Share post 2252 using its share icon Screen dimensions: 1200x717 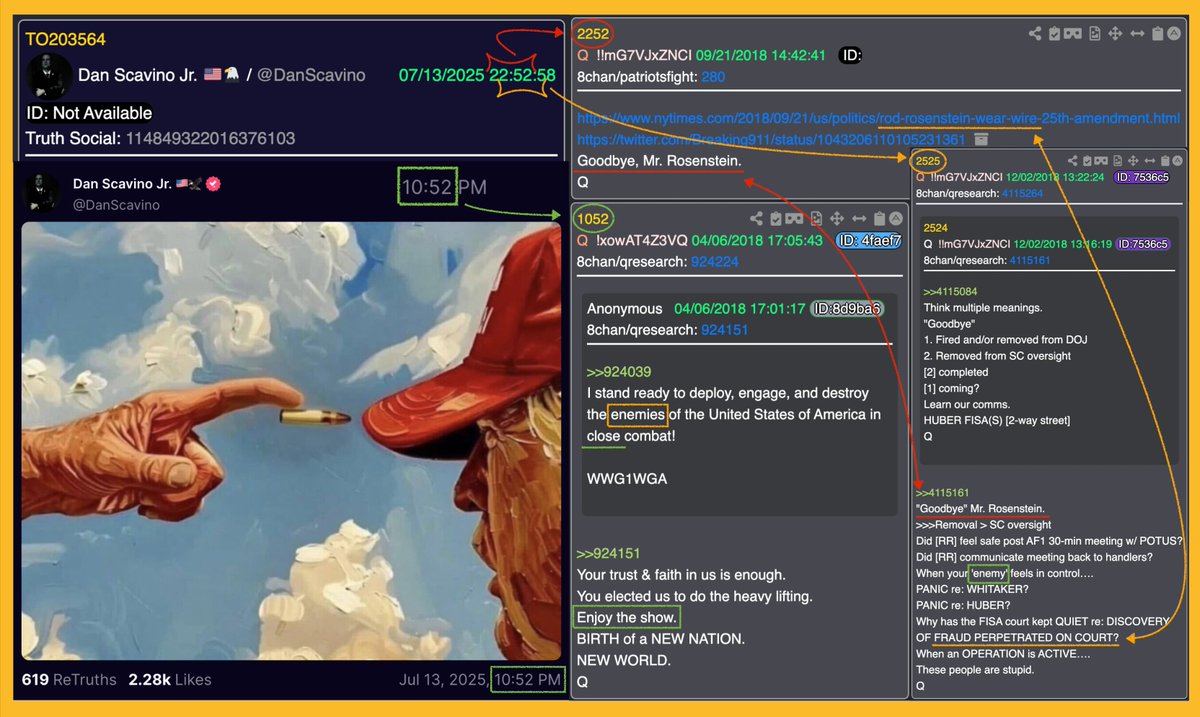click(1035, 34)
